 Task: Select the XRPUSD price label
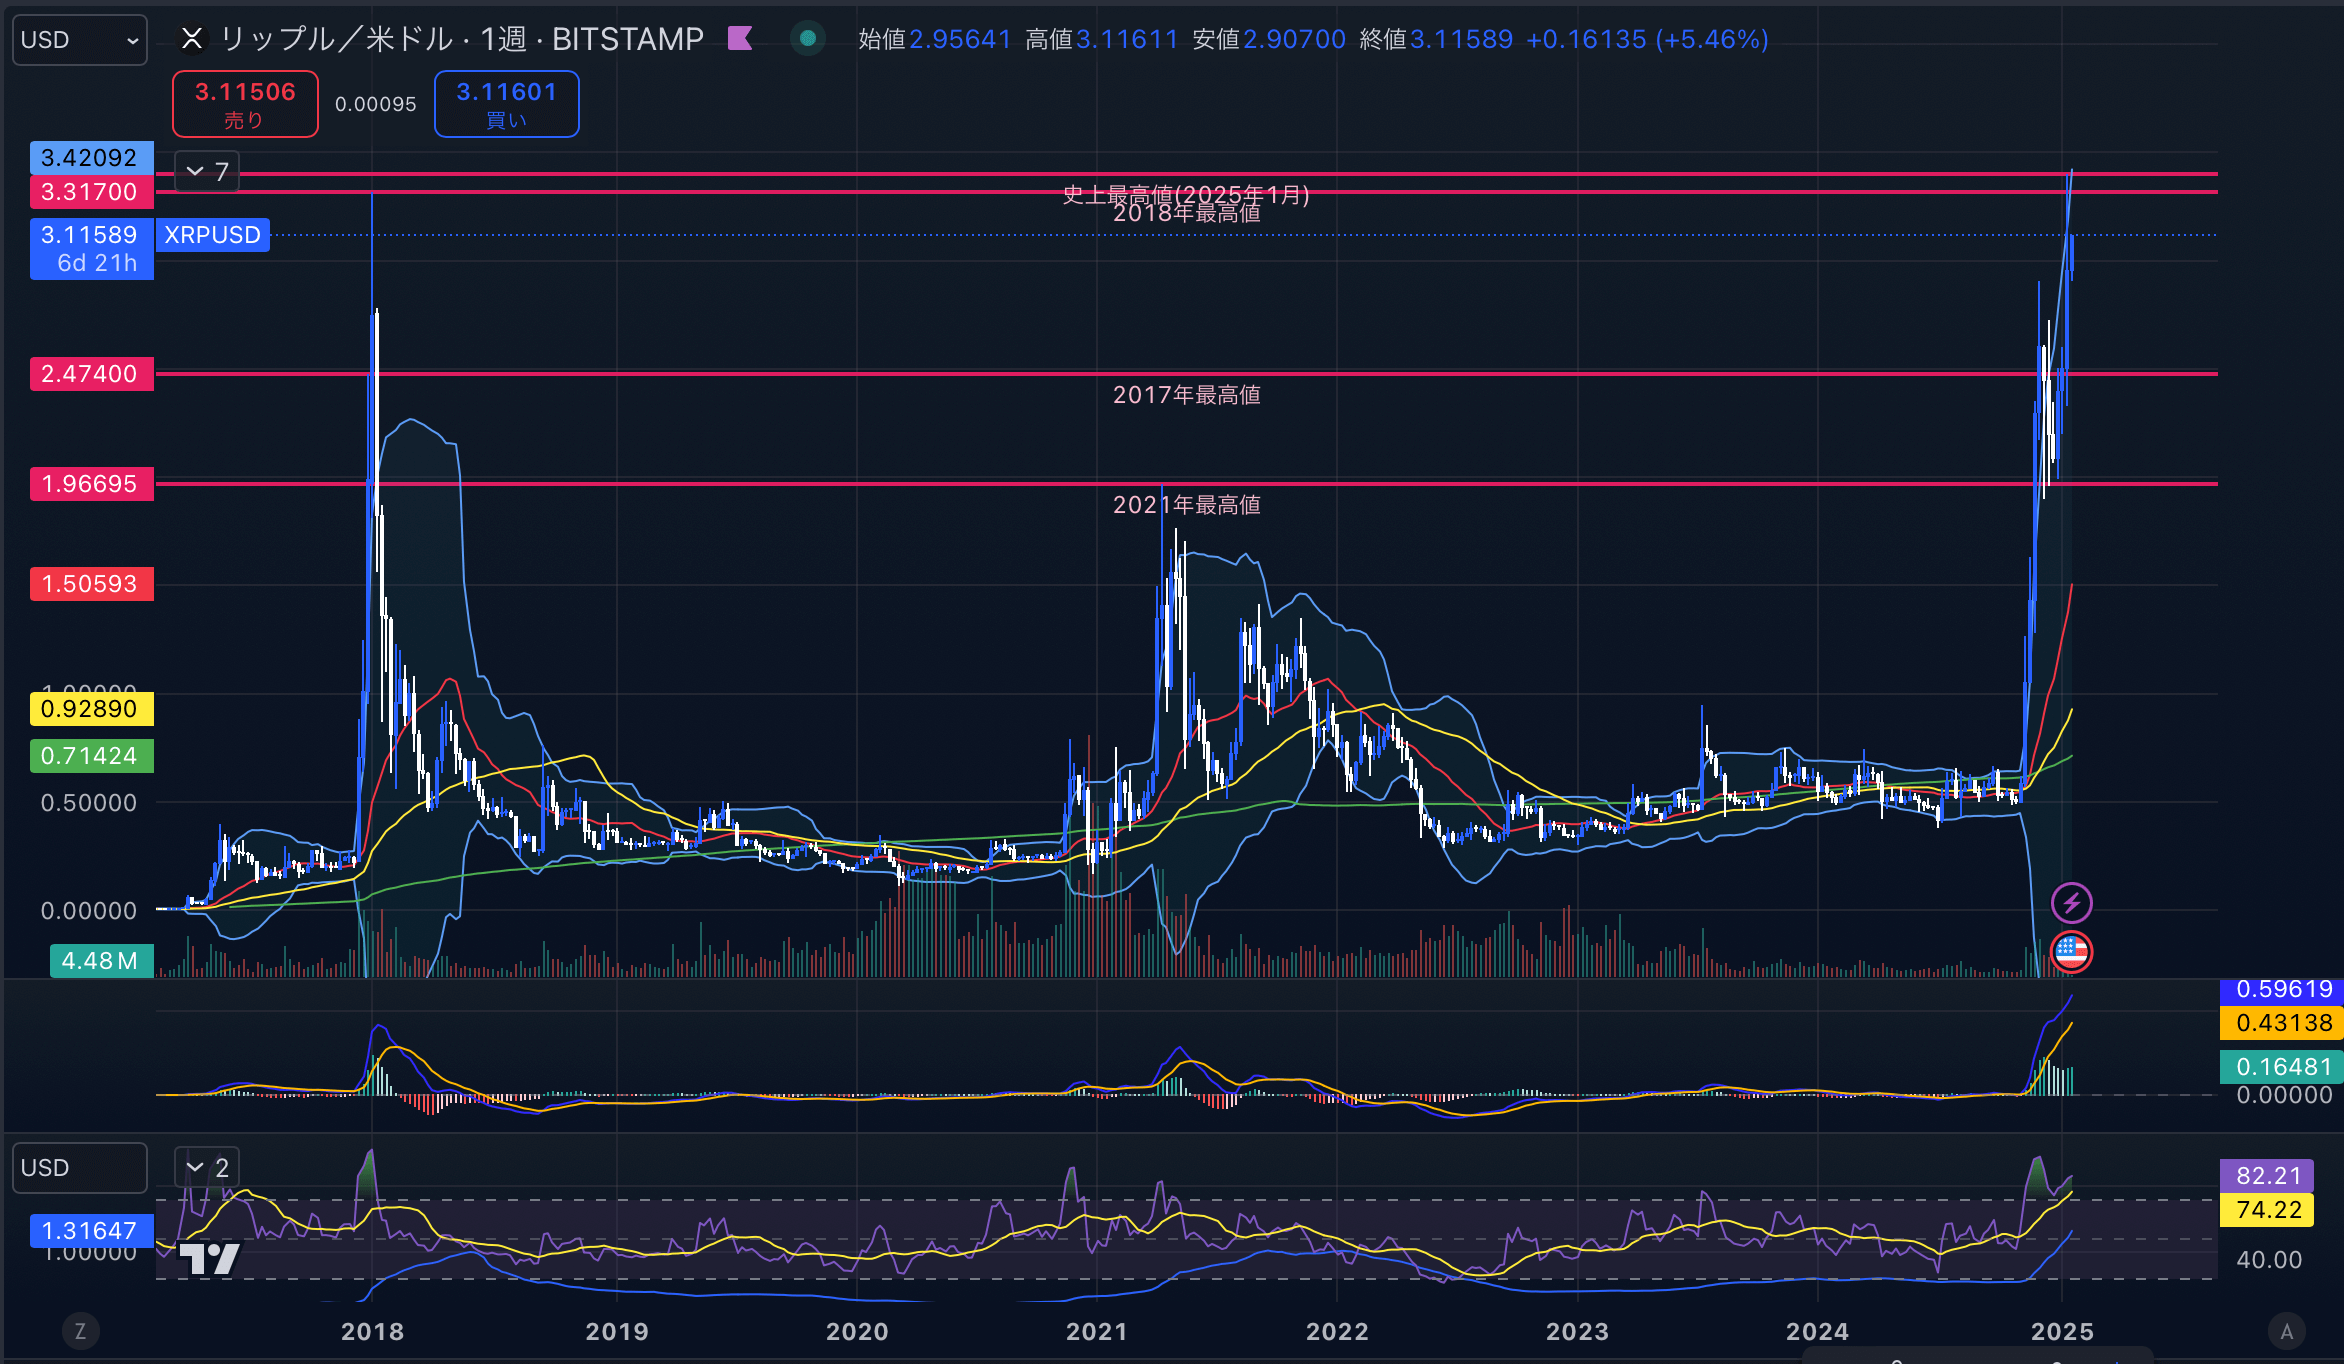212,235
